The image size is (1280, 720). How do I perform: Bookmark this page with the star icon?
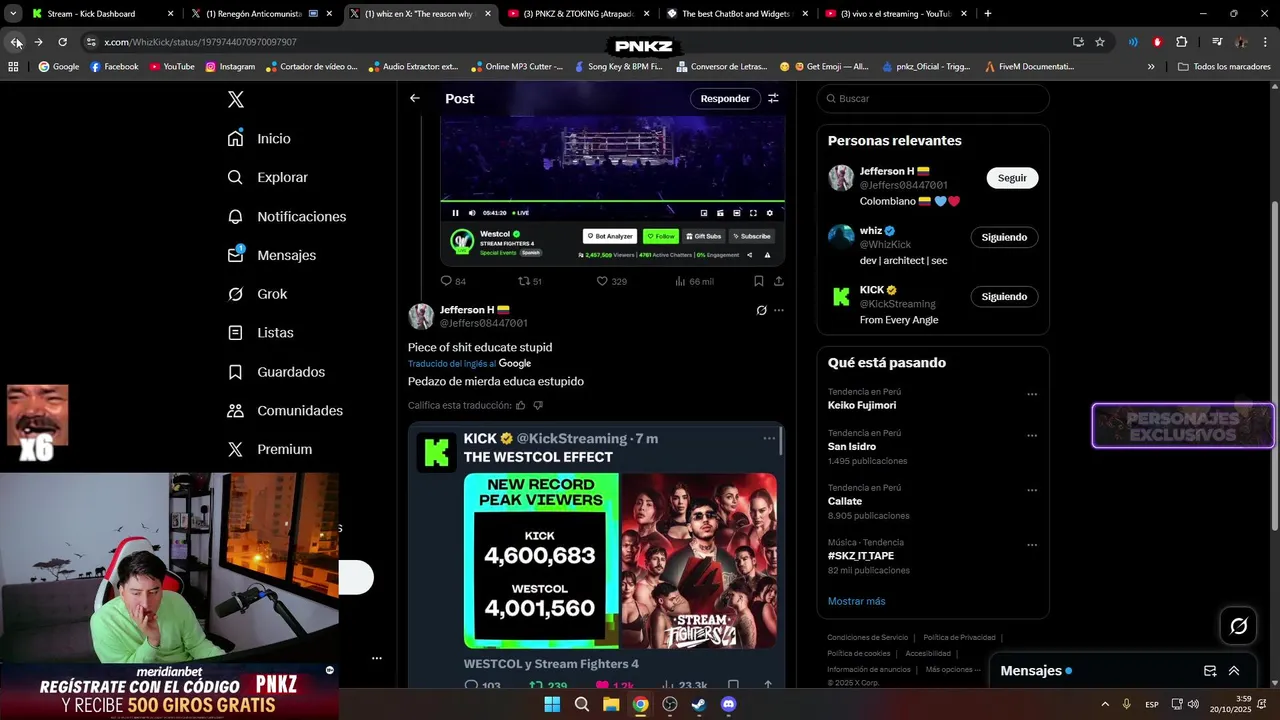(1100, 42)
